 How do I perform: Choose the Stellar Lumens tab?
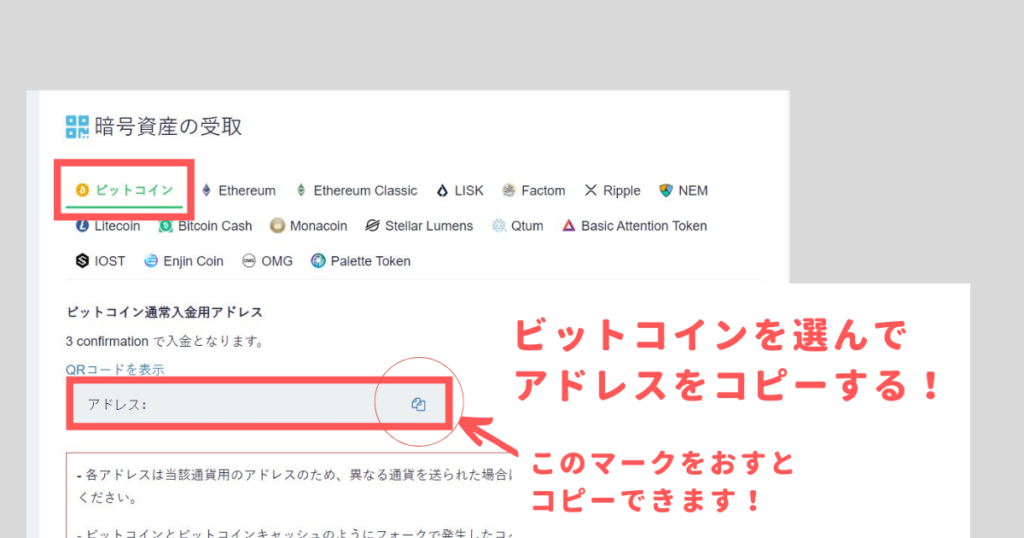click(419, 226)
